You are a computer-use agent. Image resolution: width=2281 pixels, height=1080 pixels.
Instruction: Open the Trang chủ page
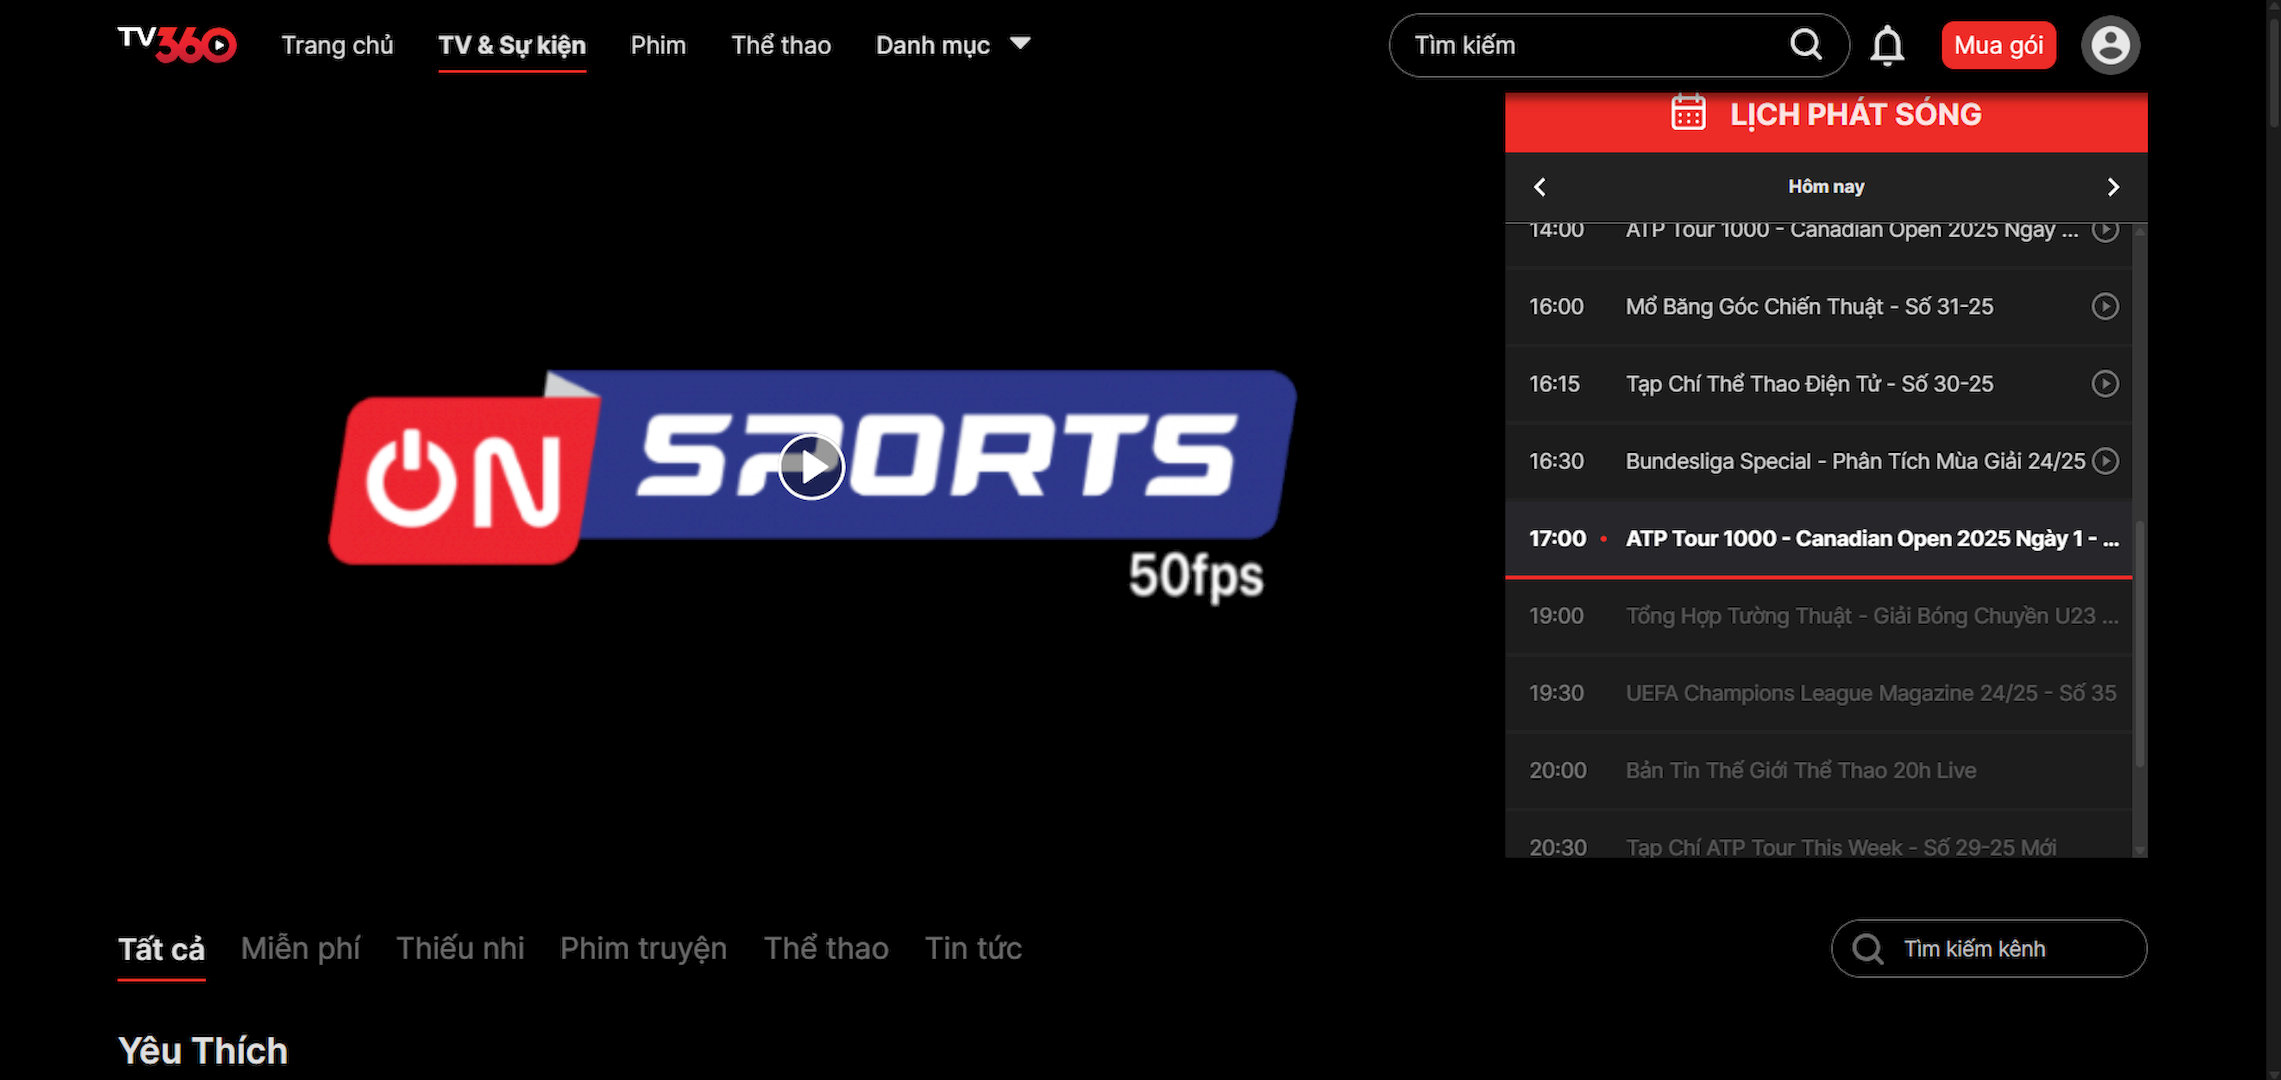click(x=337, y=45)
